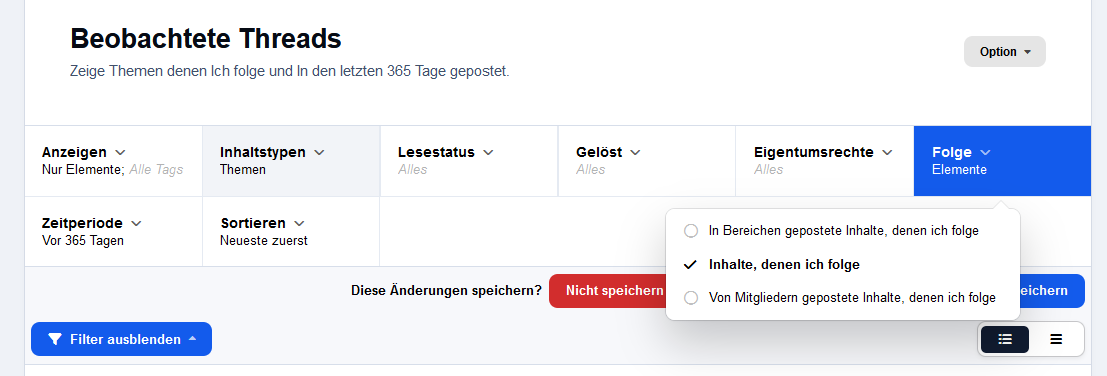The height and width of the screenshot is (376, 1107).
Task: Expand the Sortieren filter
Action: (x=292, y=231)
